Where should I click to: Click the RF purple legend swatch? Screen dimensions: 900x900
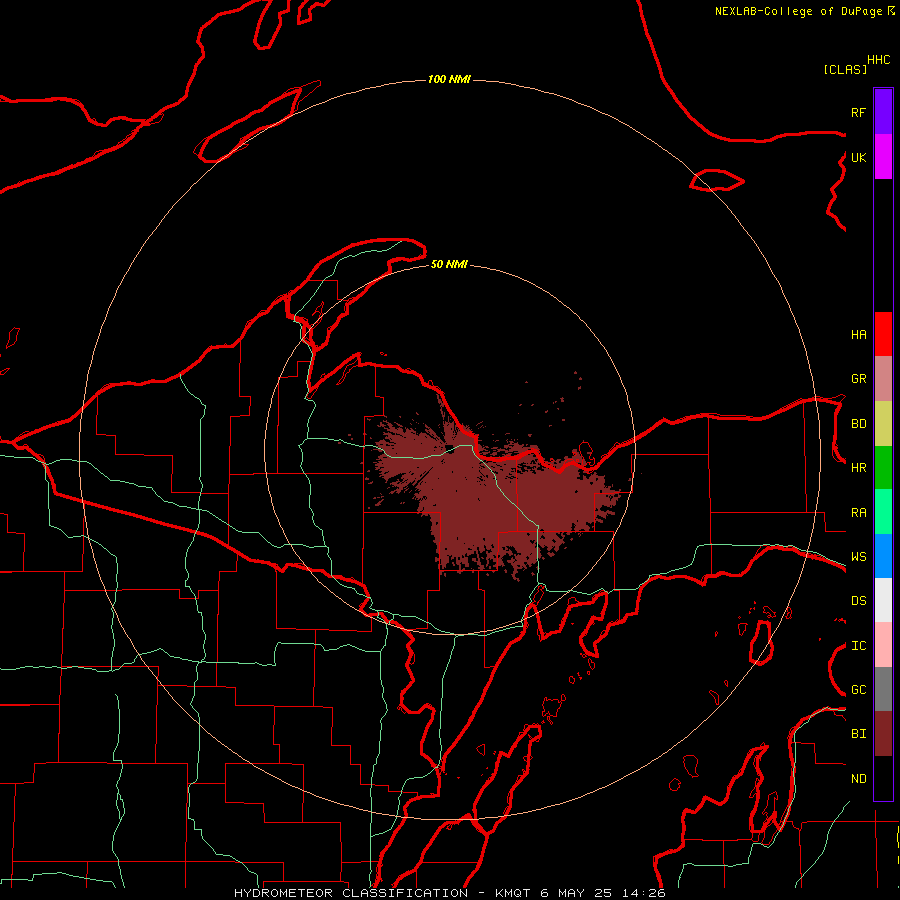tap(883, 112)
